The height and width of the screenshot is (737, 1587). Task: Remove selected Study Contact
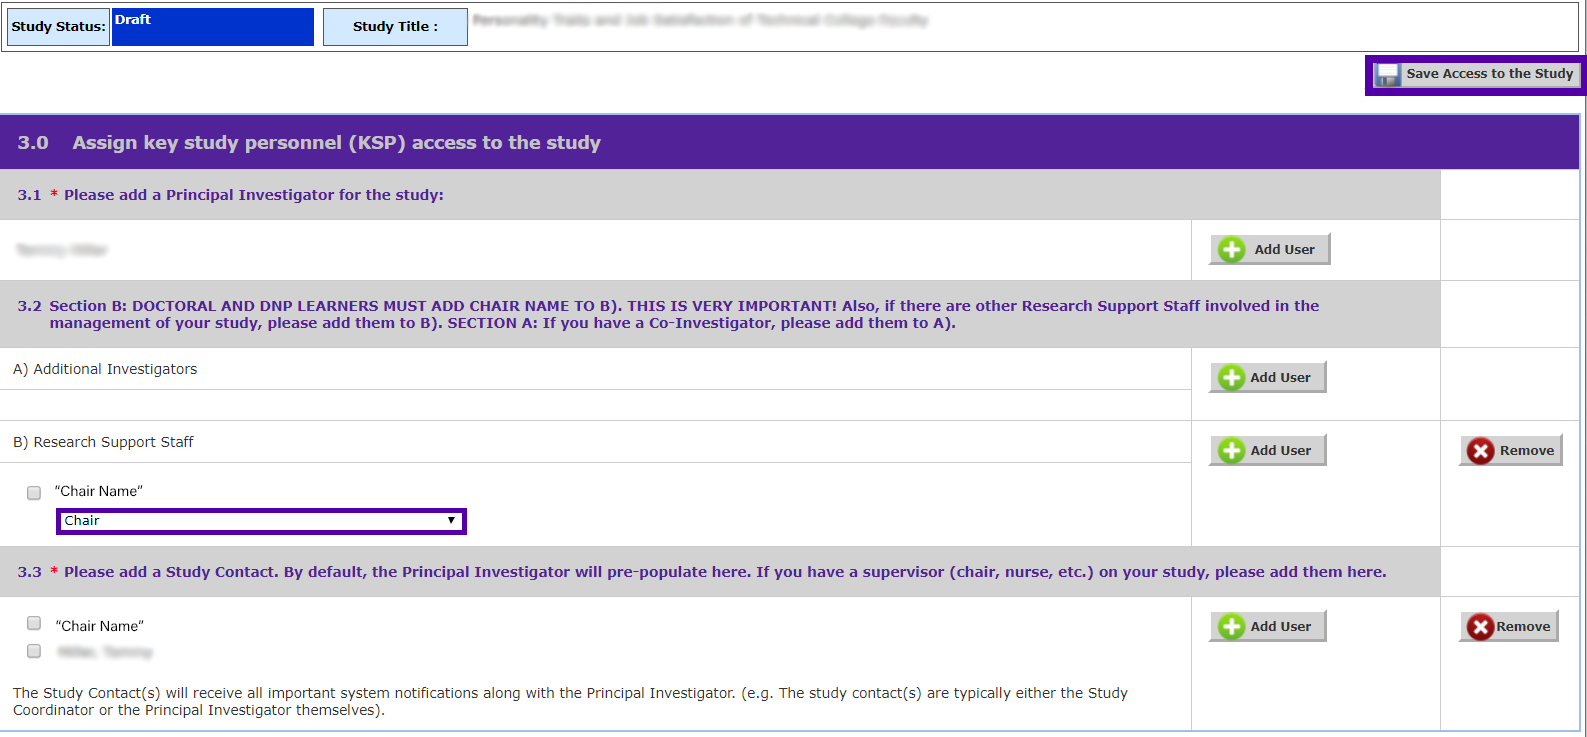click(x=1509, y=627)
